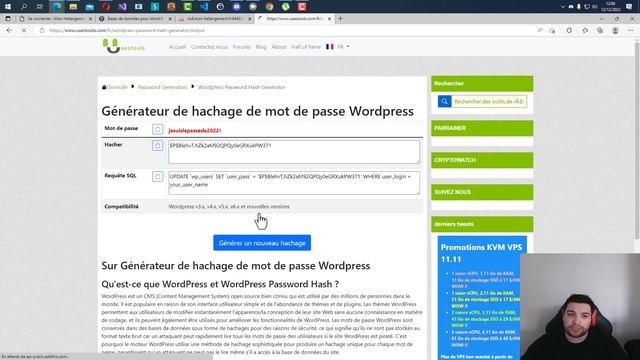Copy the Requête SQL statement
This screenshot has width=640, height=360.
point(158,177)
